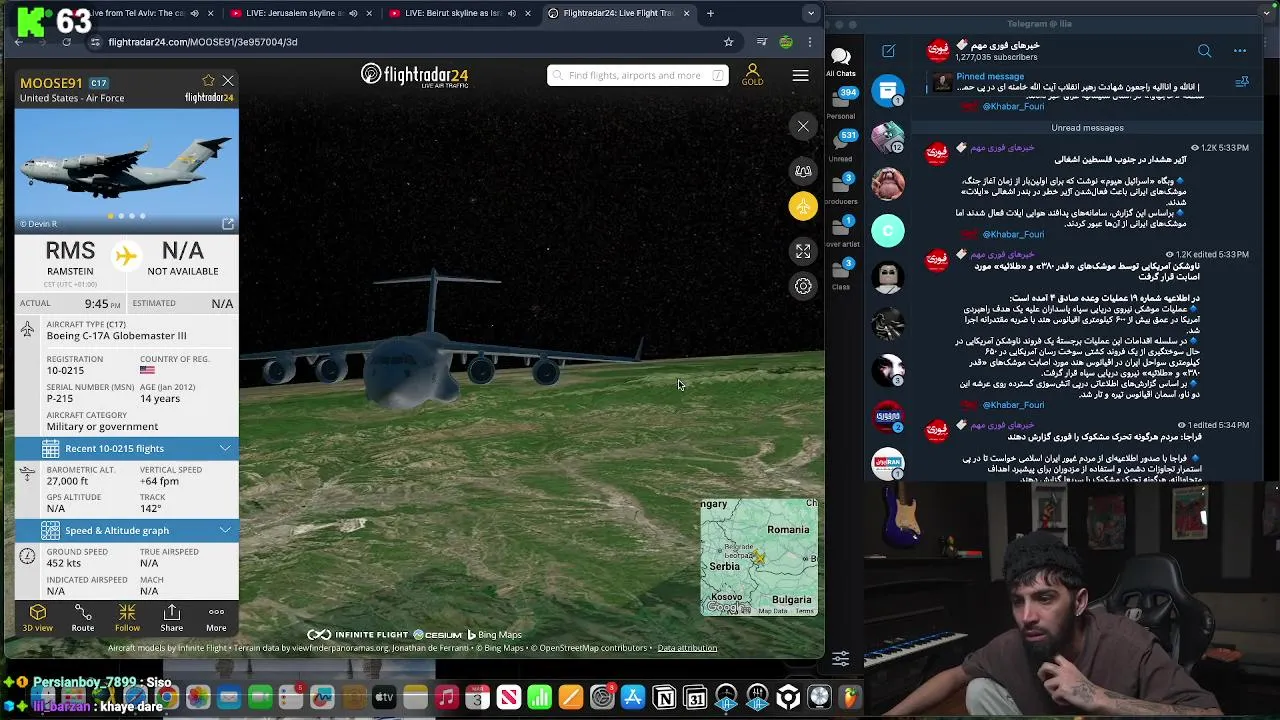Open the GOLD account profile
This screenshot has height=720, width=1280.
(752, 74)
